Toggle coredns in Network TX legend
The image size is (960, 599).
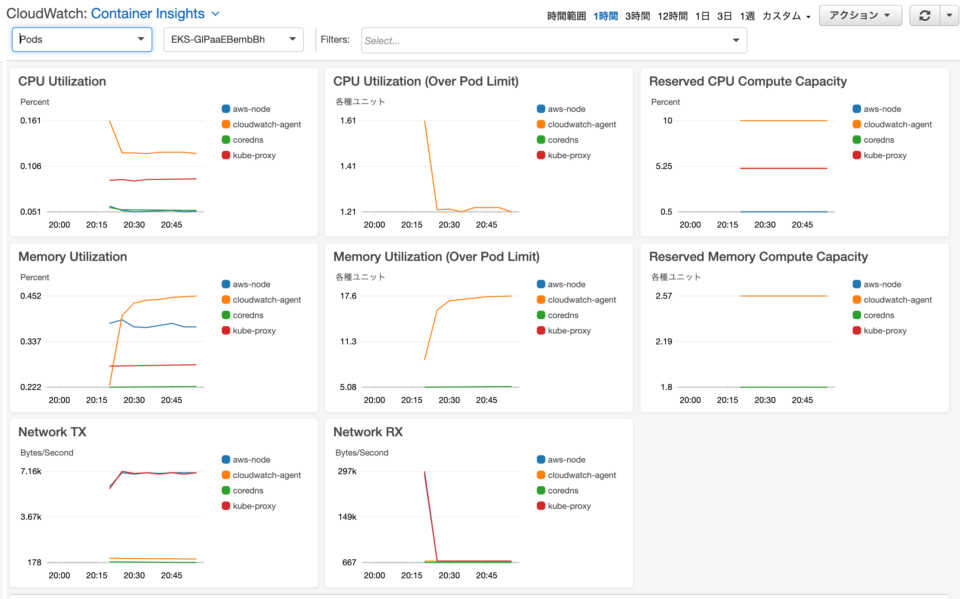click(242, 490)
